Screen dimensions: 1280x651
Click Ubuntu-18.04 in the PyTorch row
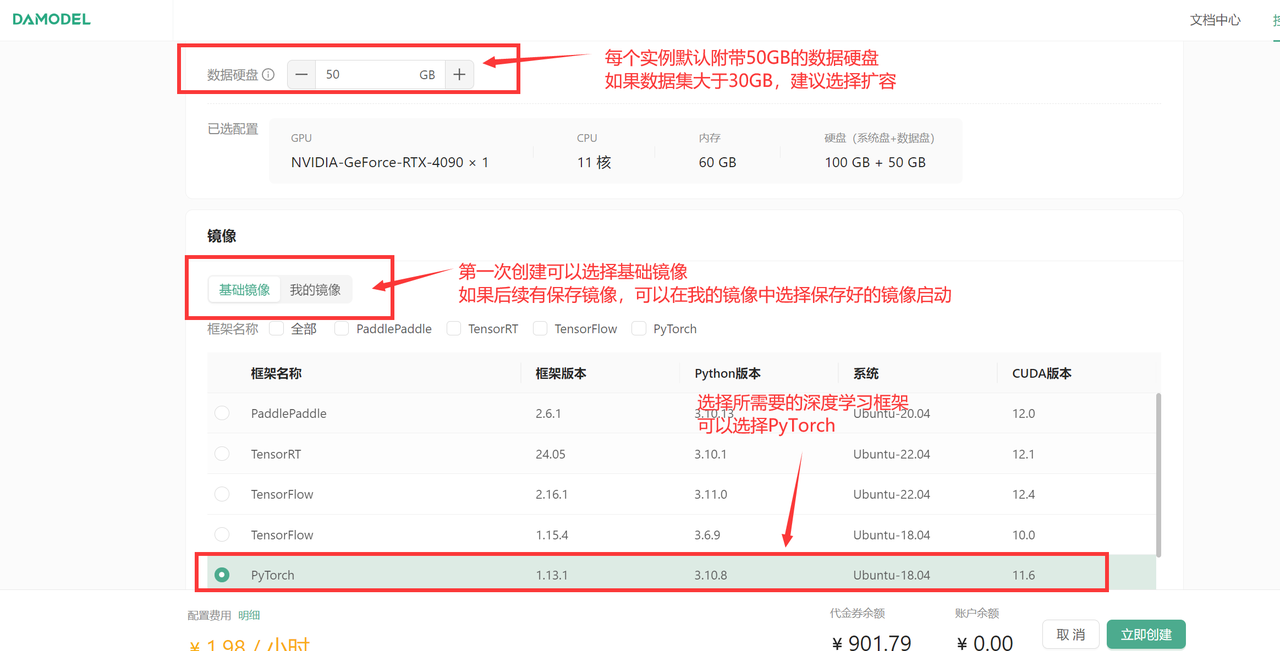[892, 575]
